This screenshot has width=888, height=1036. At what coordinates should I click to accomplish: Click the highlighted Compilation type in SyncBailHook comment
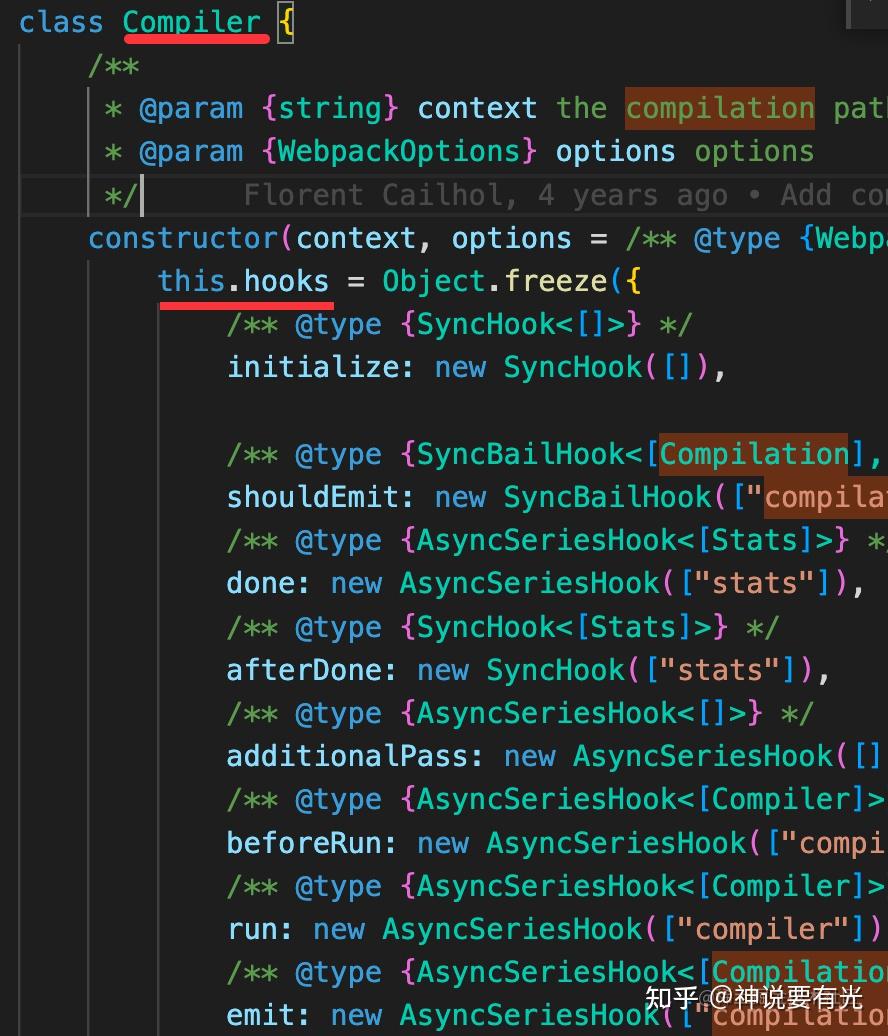click(754, 454)
